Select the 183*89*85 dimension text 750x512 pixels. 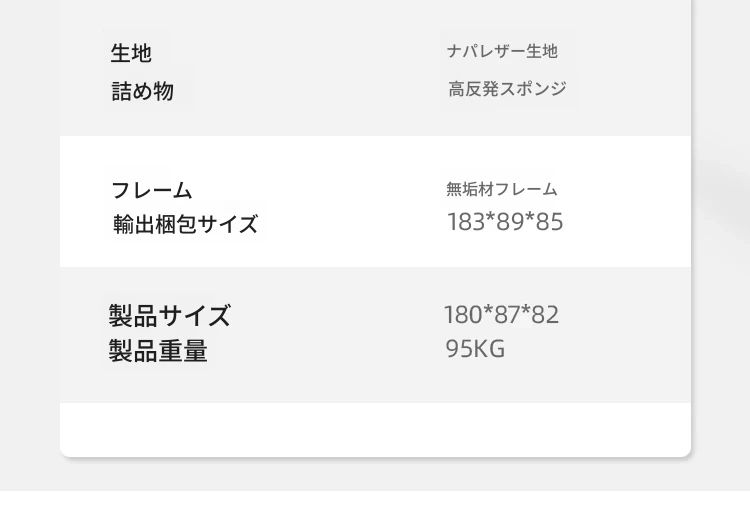505,222
